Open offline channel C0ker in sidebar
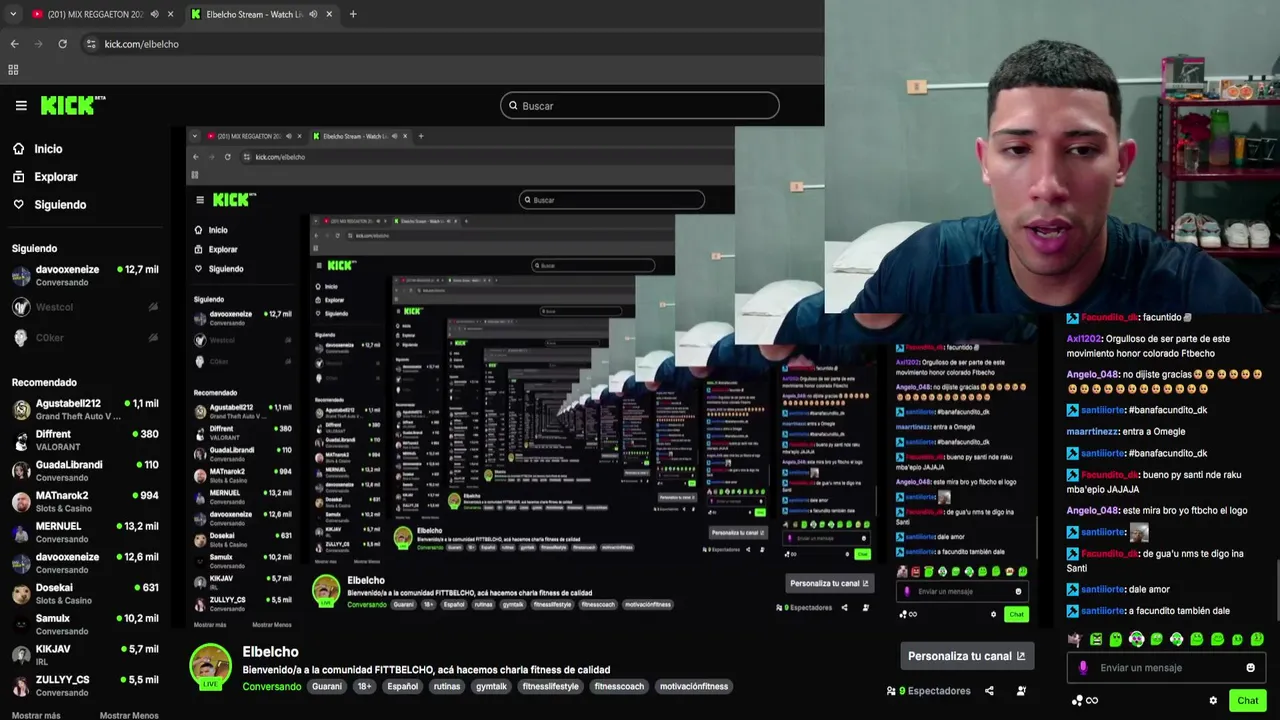The image size is (1280, 720). click(x=85, y=338)
